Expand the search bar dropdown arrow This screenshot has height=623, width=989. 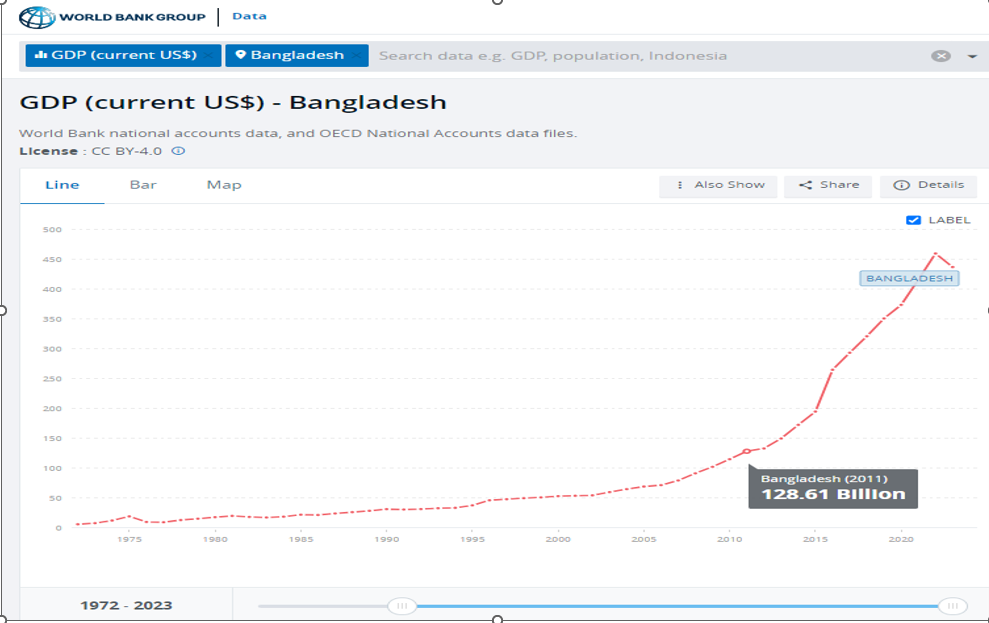(x=972, y=56)
